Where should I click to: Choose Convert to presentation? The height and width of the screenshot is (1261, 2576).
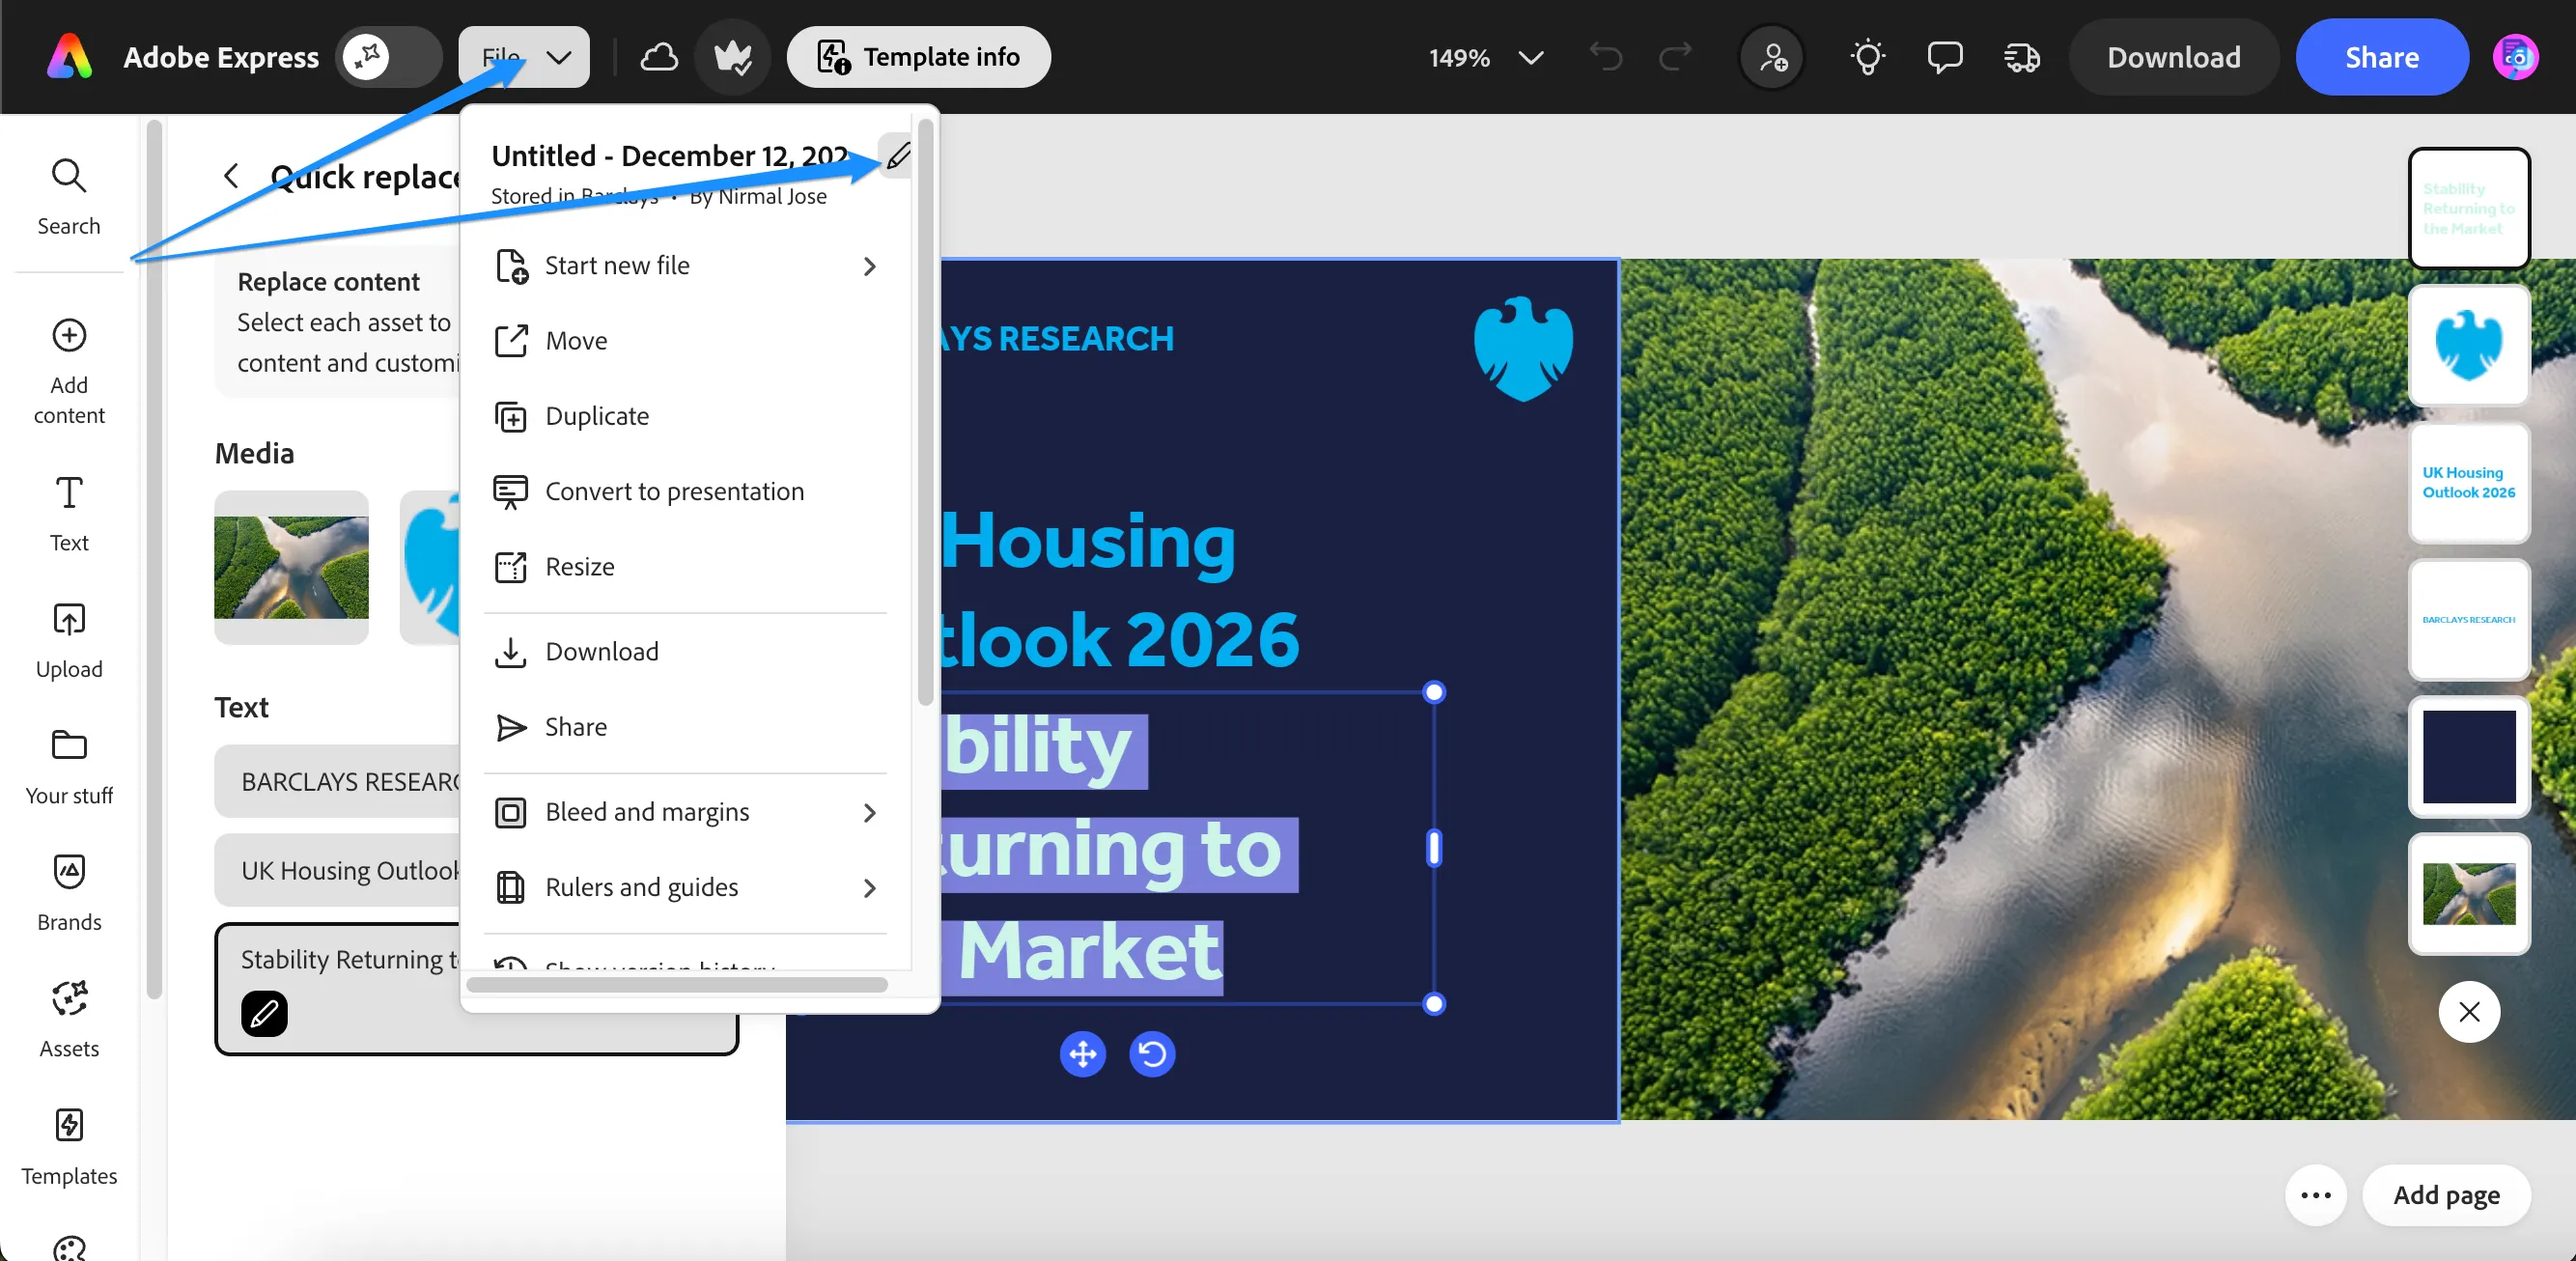tap(686, 491)
